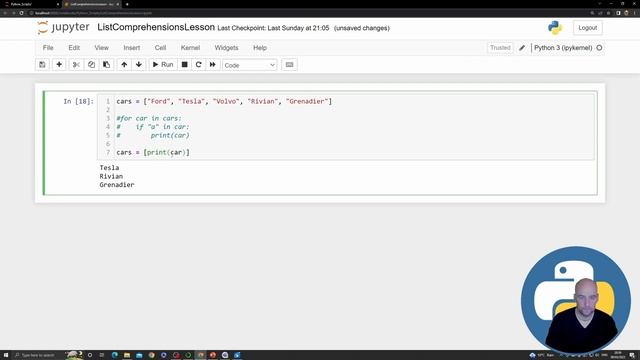Move the selected cell down
640x360 pixels.
point(139,64)
